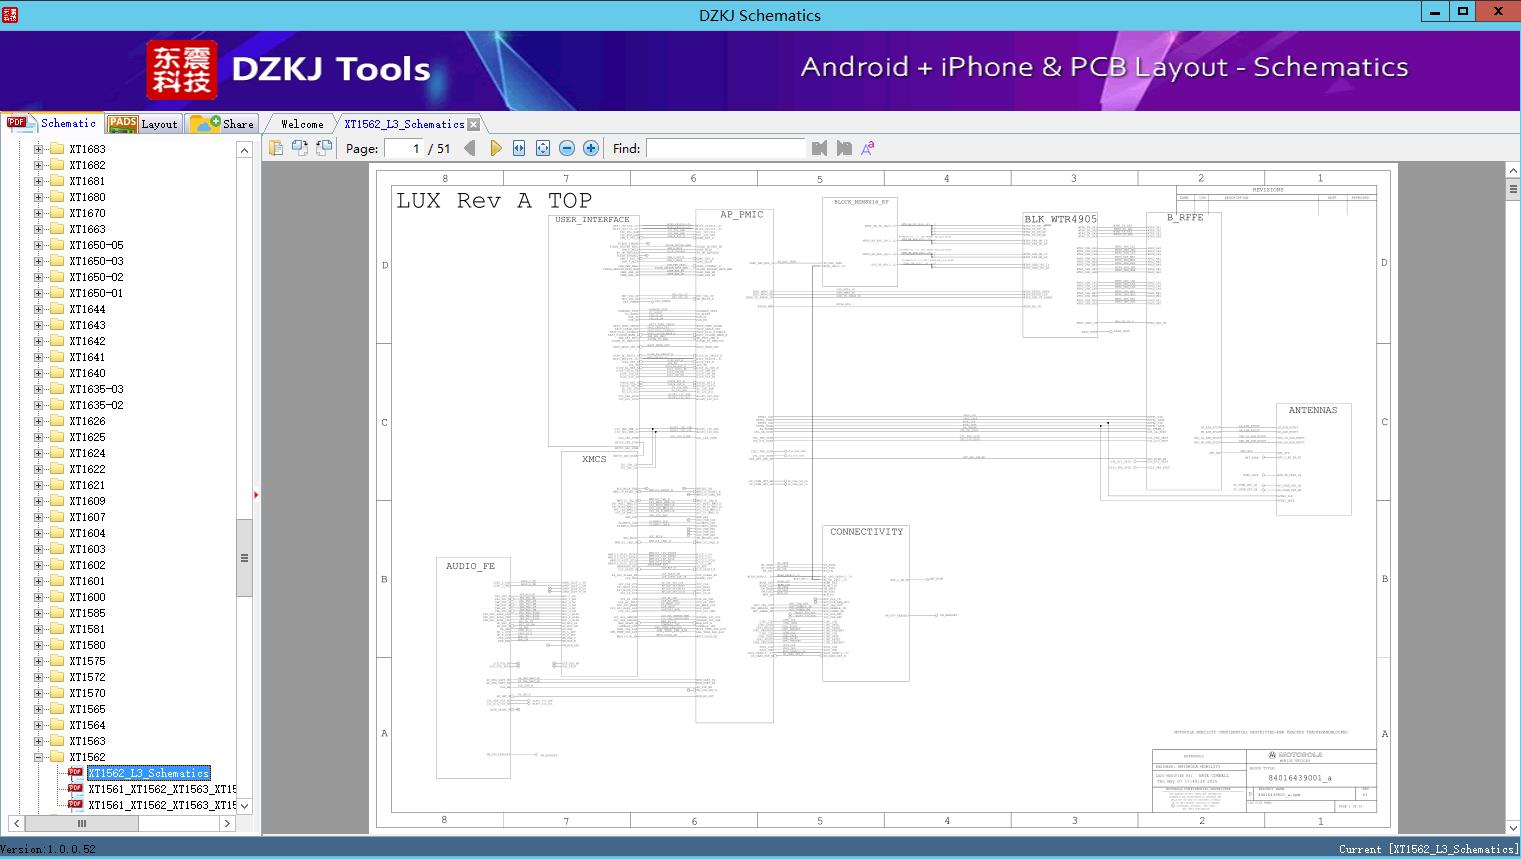
Task: Open the Share panel
Action: [x=223, y=124]
